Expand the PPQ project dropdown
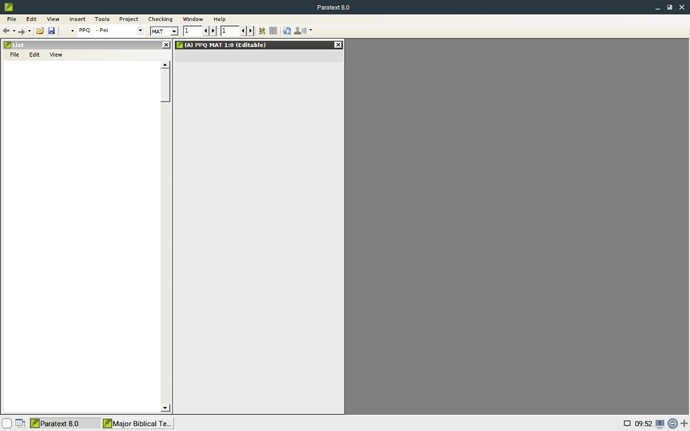This screenshot has height=431, width=690. click(140, 31)
